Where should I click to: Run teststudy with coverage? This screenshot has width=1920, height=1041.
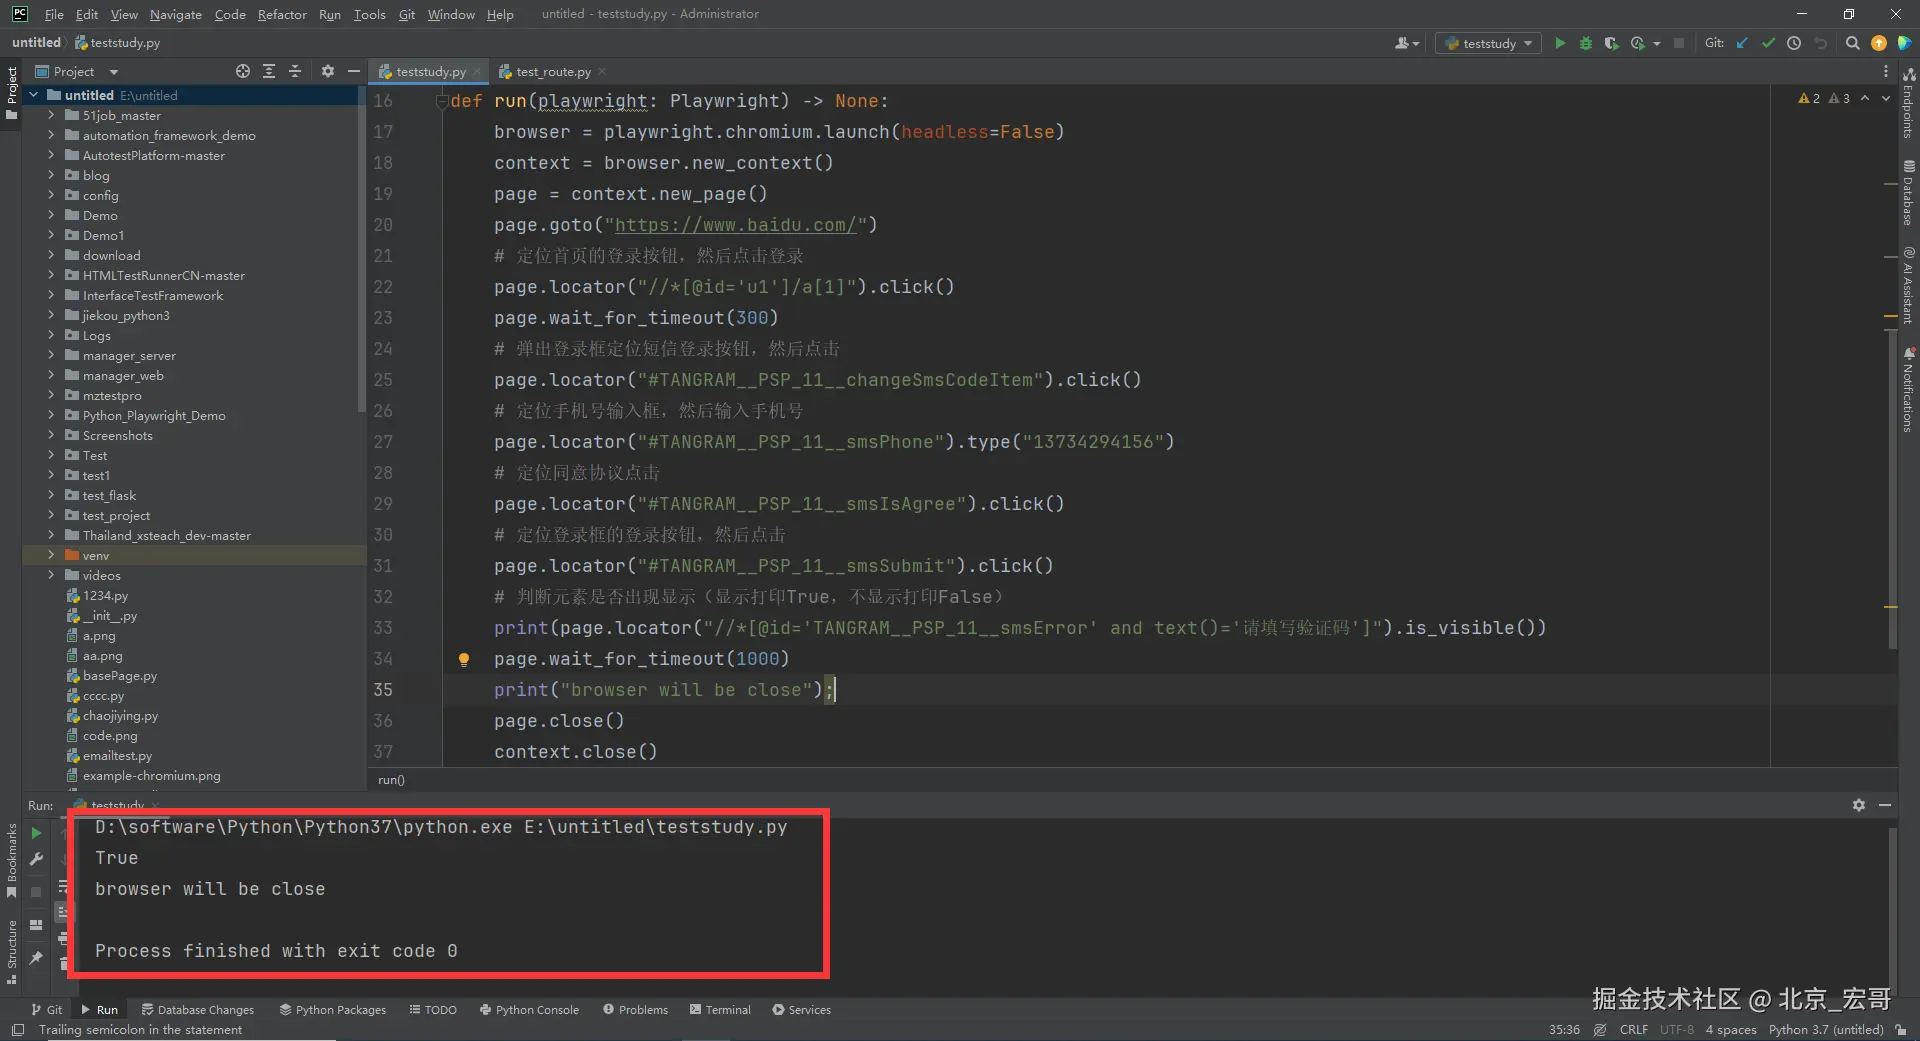click(x=1611, y=43)
